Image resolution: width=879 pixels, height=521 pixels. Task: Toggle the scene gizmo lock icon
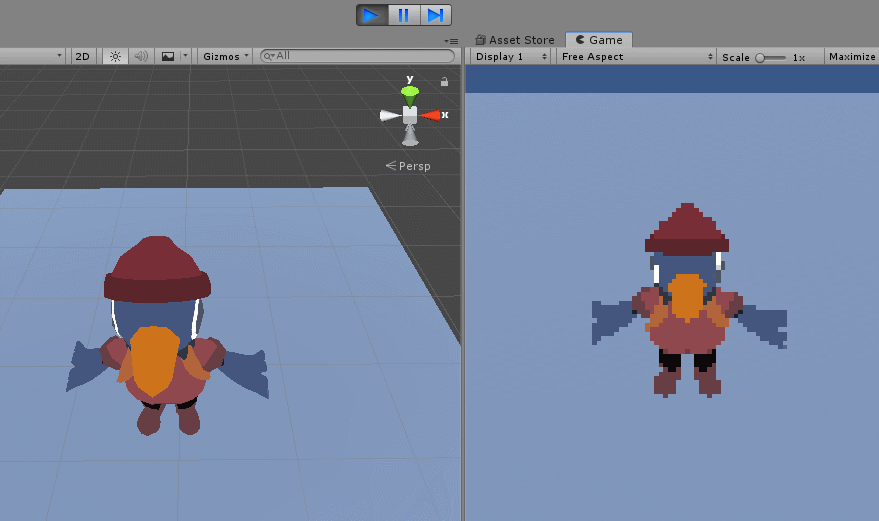tap(445, 82)
